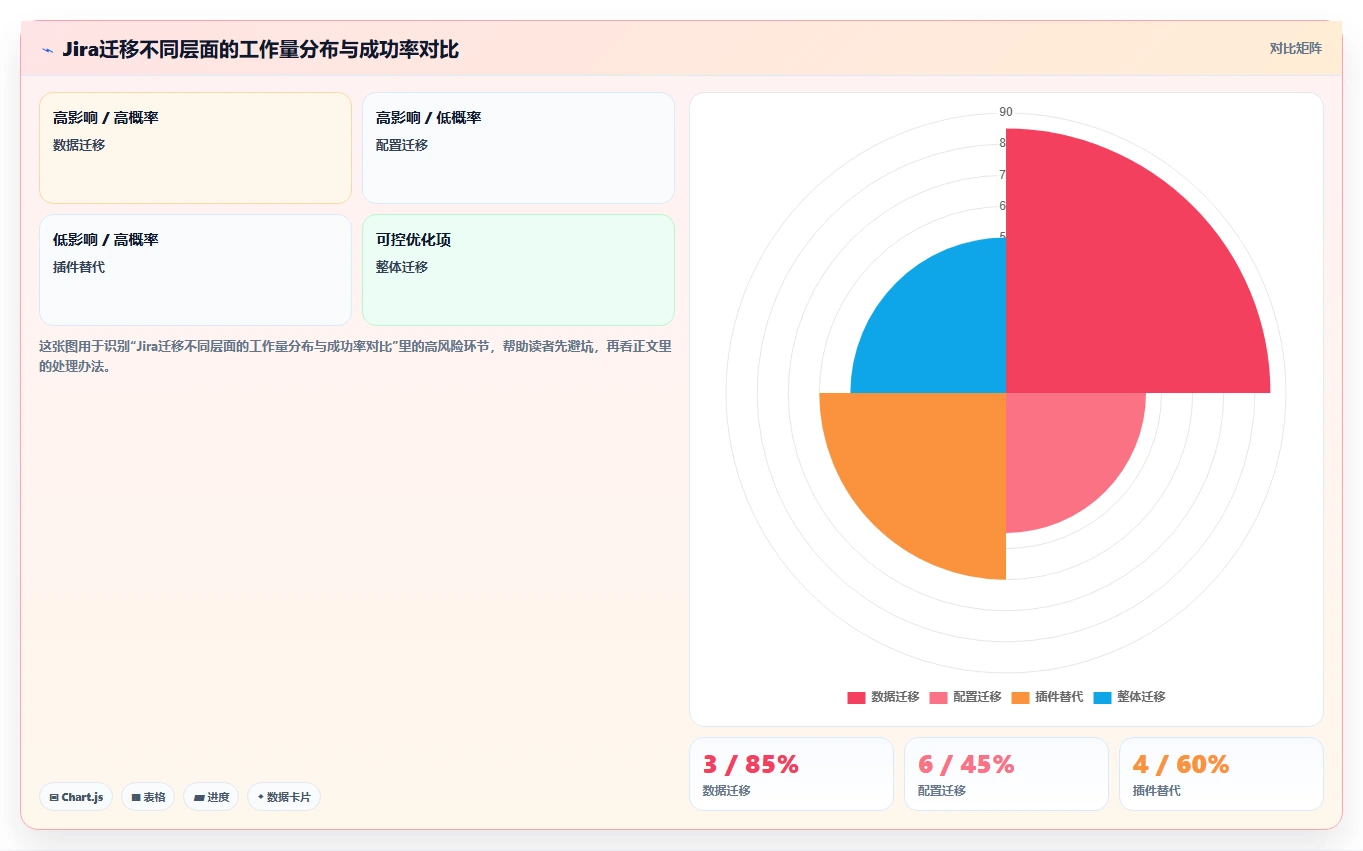Click the Chart.js tag
This screenshot has height=851, width=1363.
76,797
